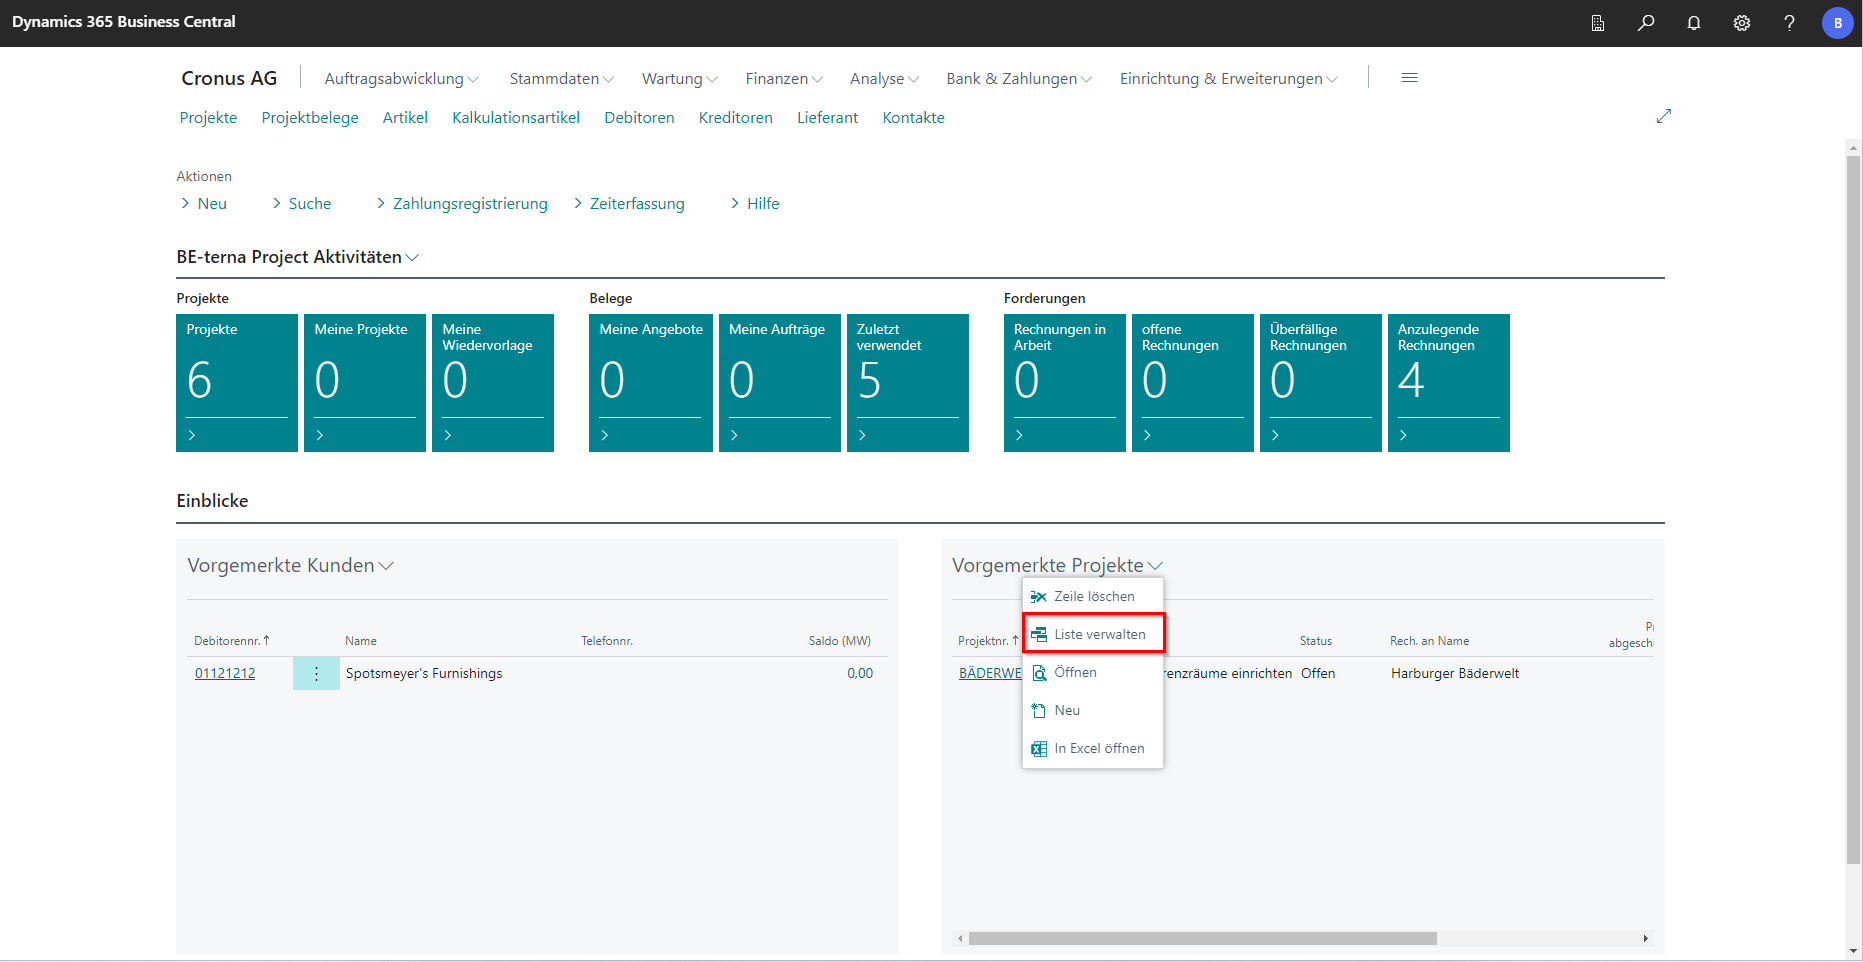1863x962 pixels.
Task: Expand the Finanzen navigation menu
Action: tap(783, 79)
